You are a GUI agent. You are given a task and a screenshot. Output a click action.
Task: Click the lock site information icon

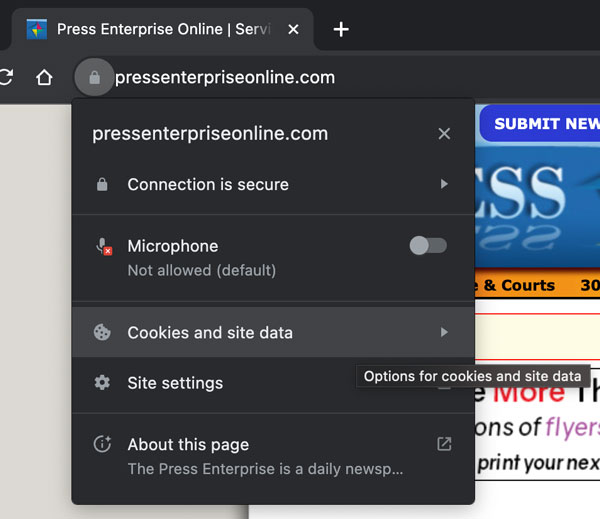[x=95, y=77]
